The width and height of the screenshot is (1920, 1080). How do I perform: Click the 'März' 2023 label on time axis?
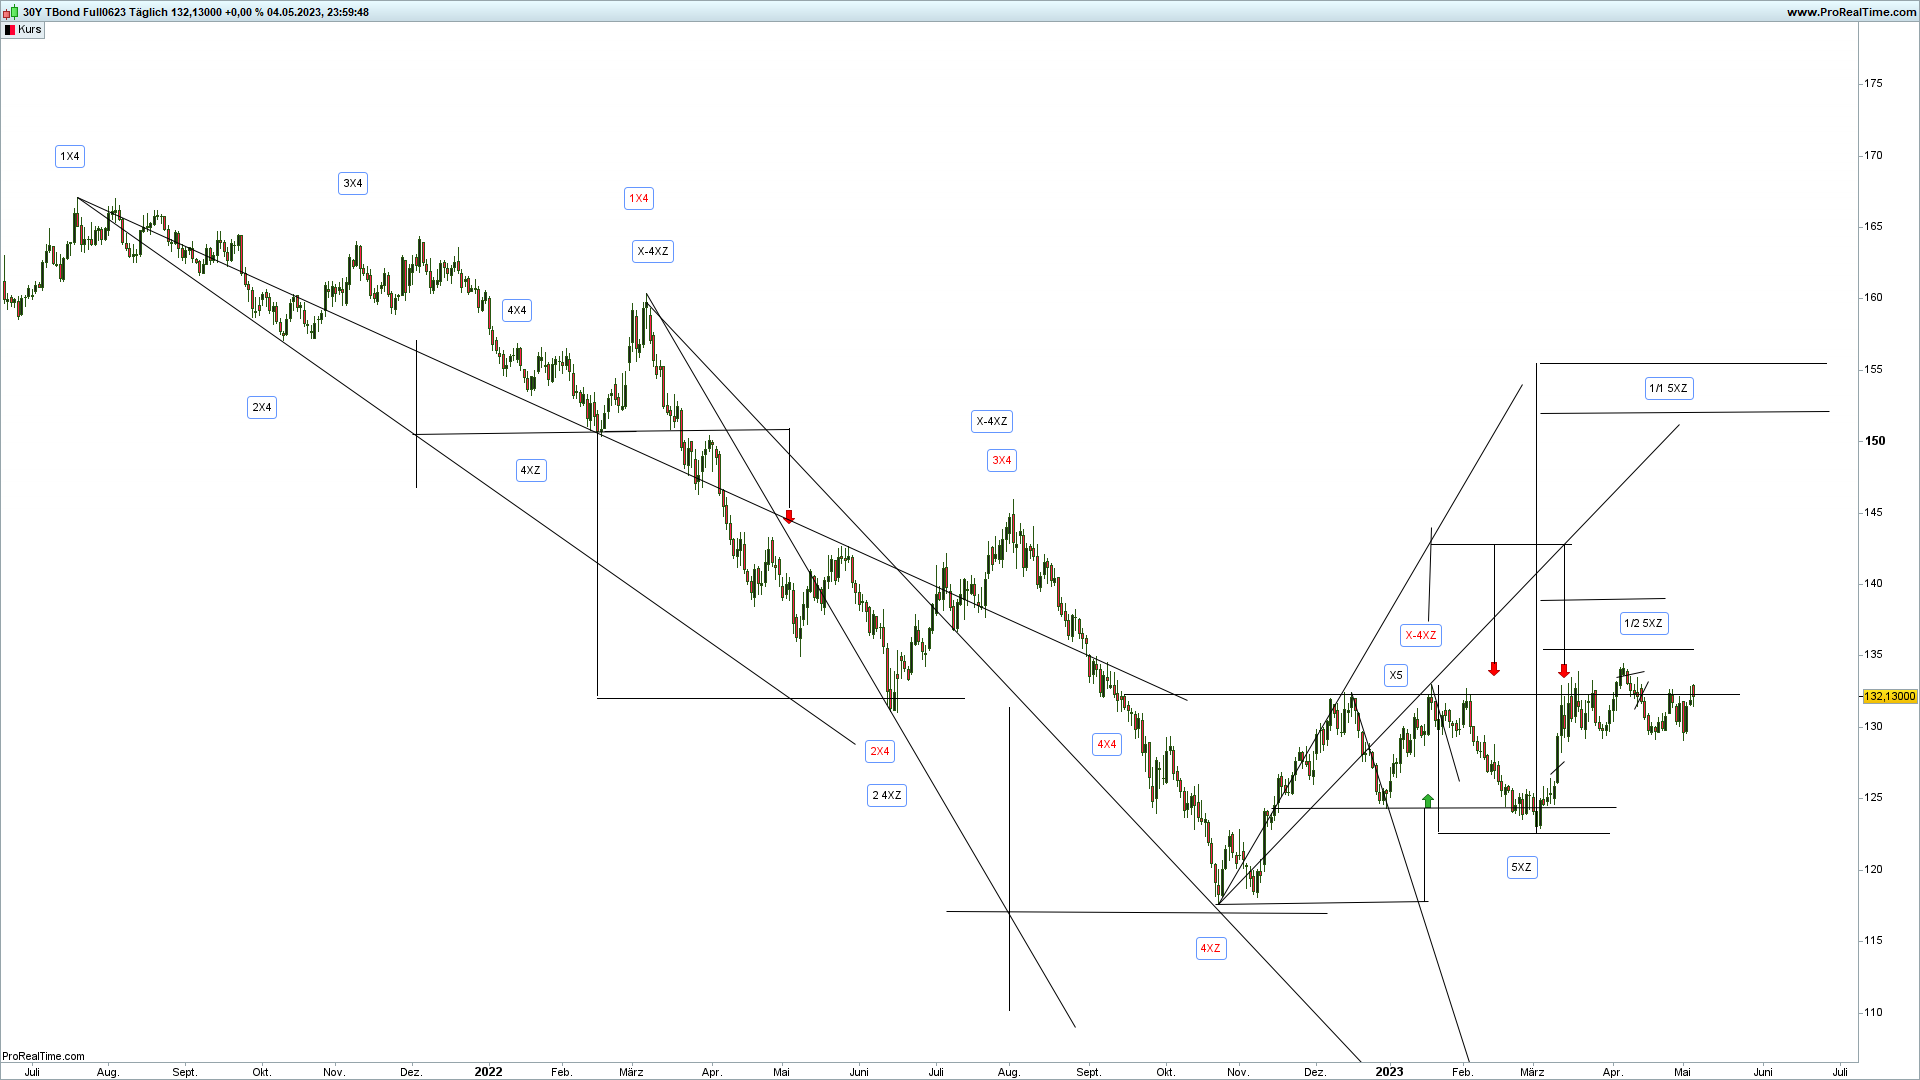click(x=1532, y=1072)
